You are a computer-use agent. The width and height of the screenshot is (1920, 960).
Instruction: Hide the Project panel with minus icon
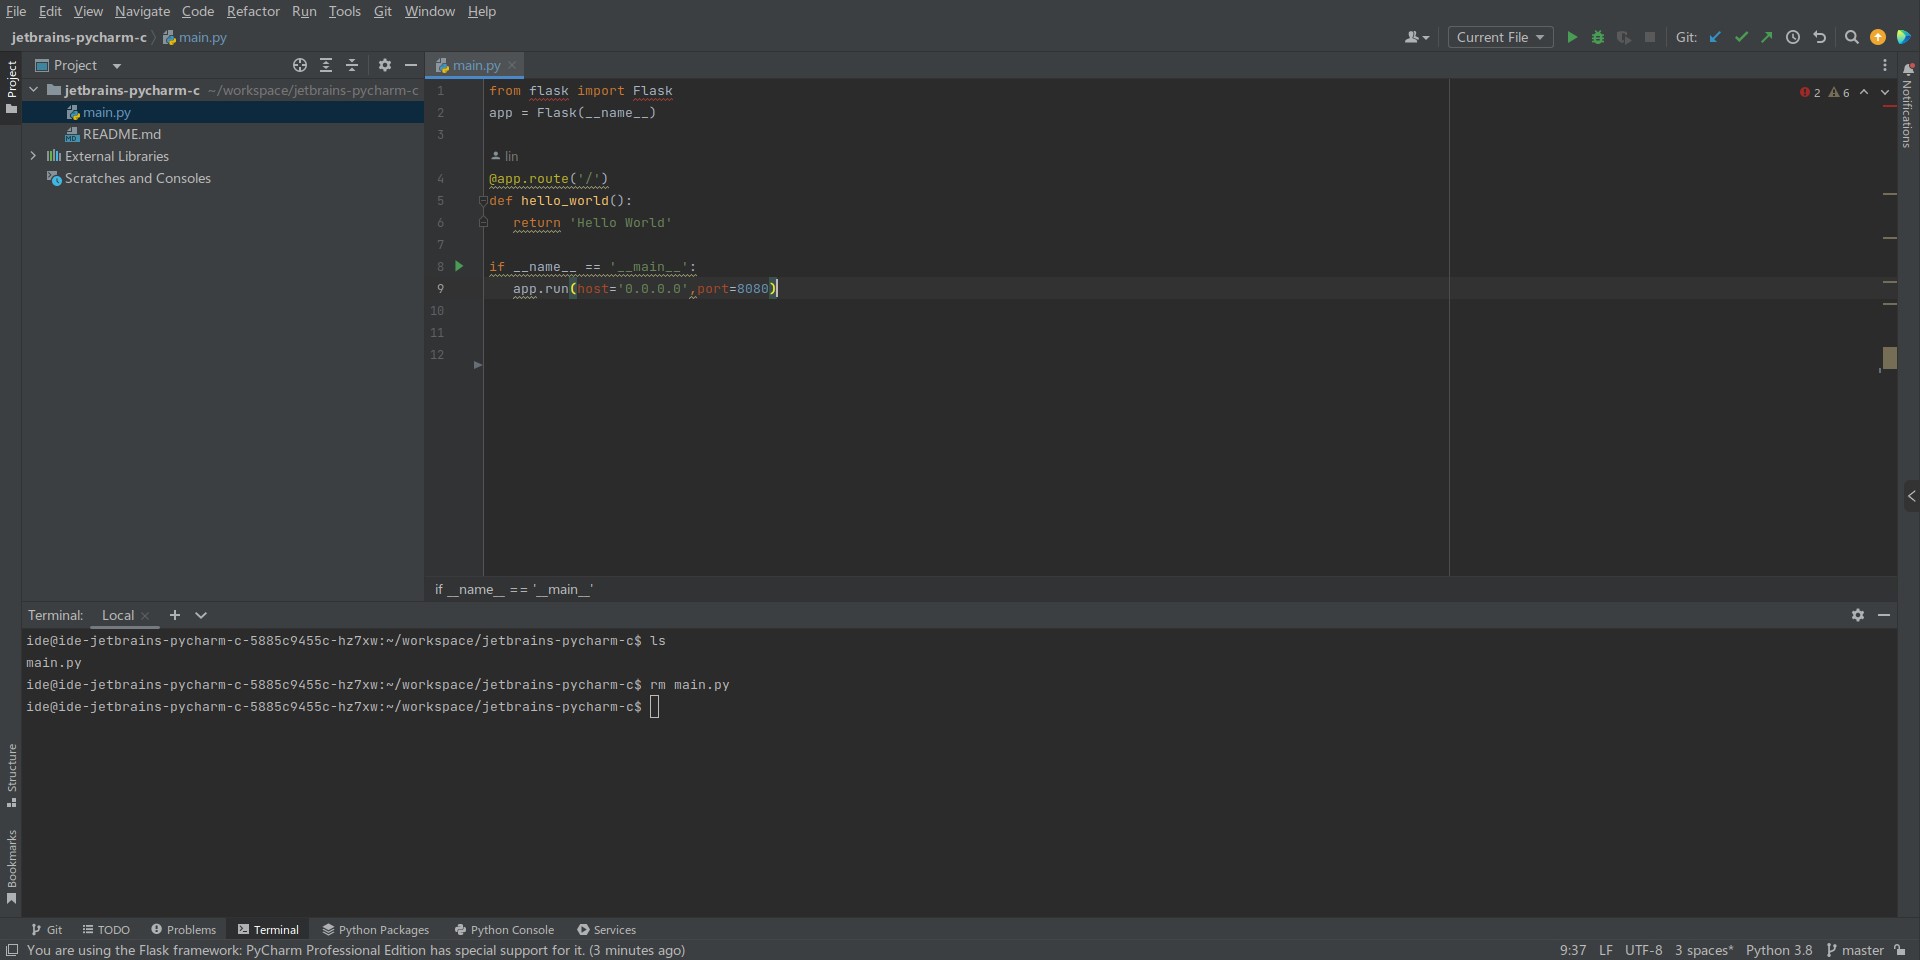point(410,65)
